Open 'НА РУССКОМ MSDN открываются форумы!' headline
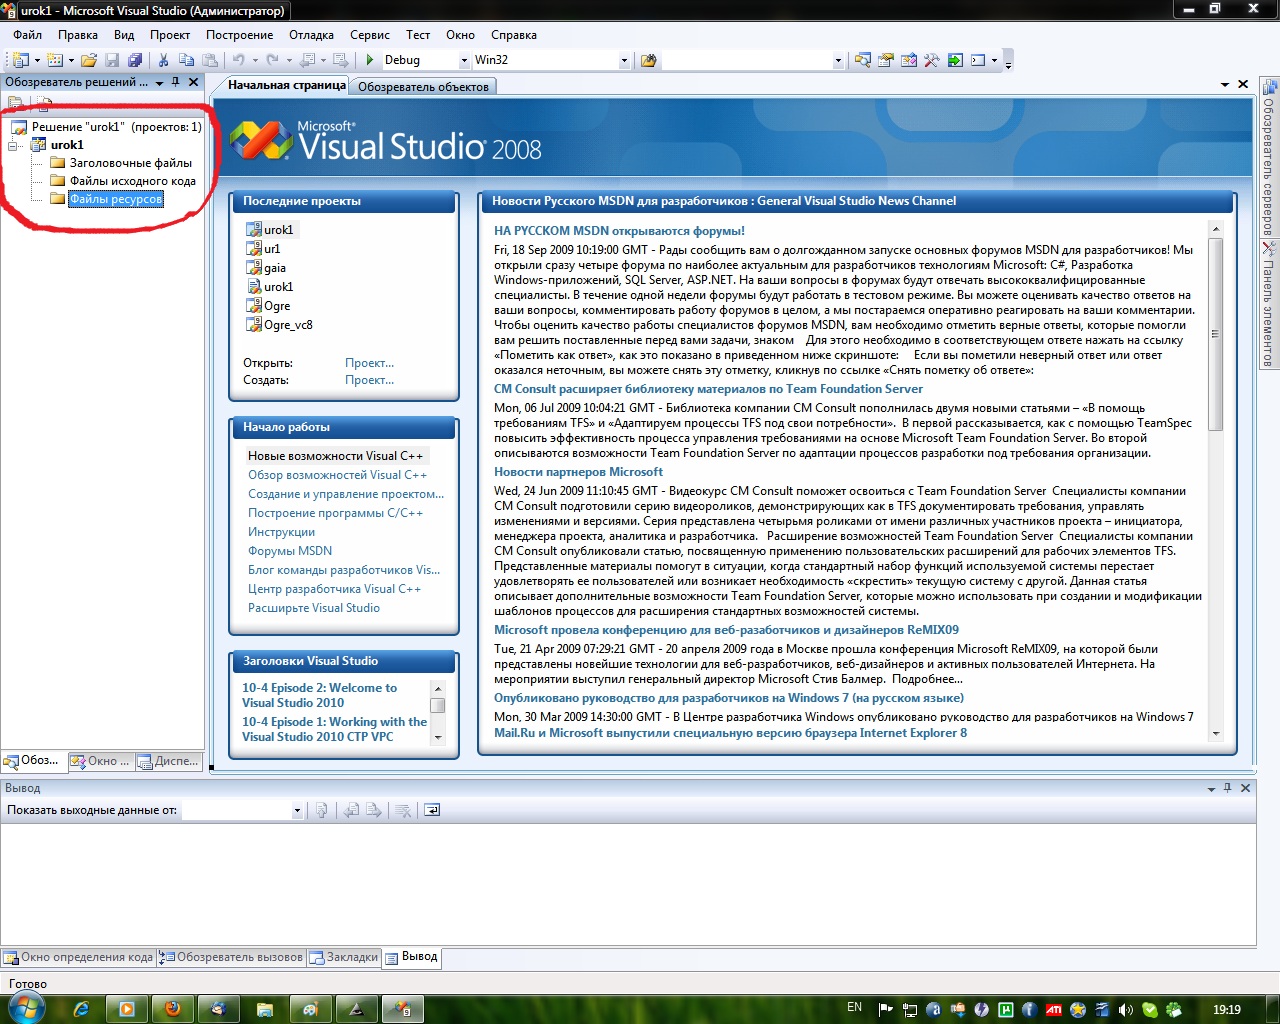Viewport: 1280px width, 1024px height. click(x=619, y=231)
